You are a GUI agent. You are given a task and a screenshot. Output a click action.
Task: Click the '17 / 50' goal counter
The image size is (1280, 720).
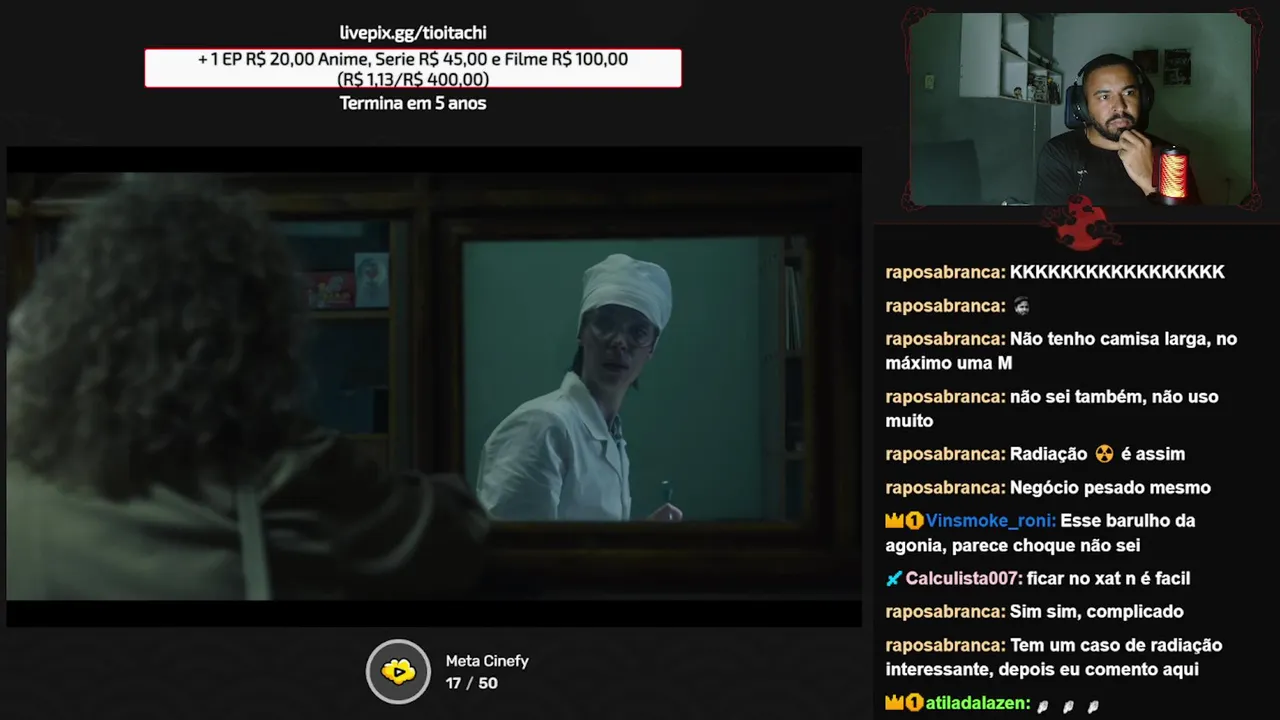pos(471,683)
